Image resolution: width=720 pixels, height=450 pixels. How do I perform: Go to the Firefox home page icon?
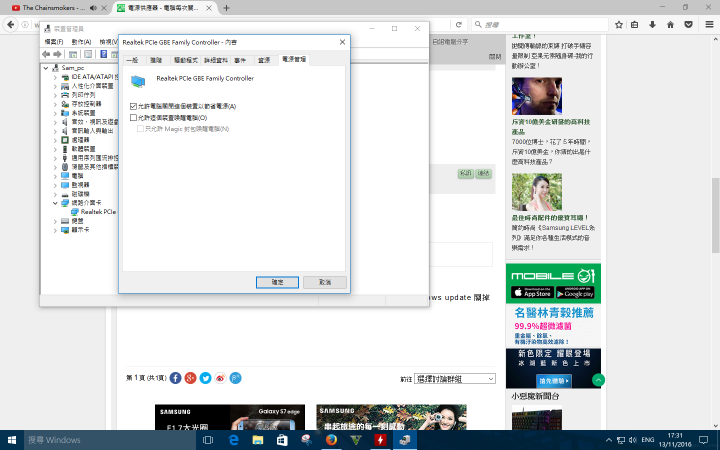point(670,24)
